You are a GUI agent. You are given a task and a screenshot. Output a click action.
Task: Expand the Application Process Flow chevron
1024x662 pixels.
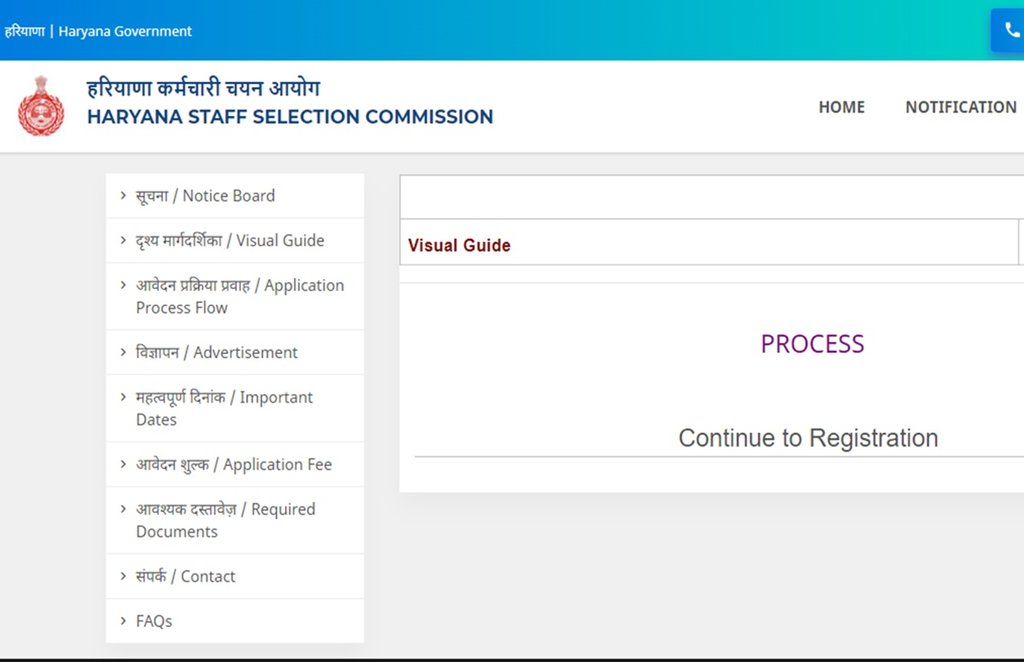[123, 285]
